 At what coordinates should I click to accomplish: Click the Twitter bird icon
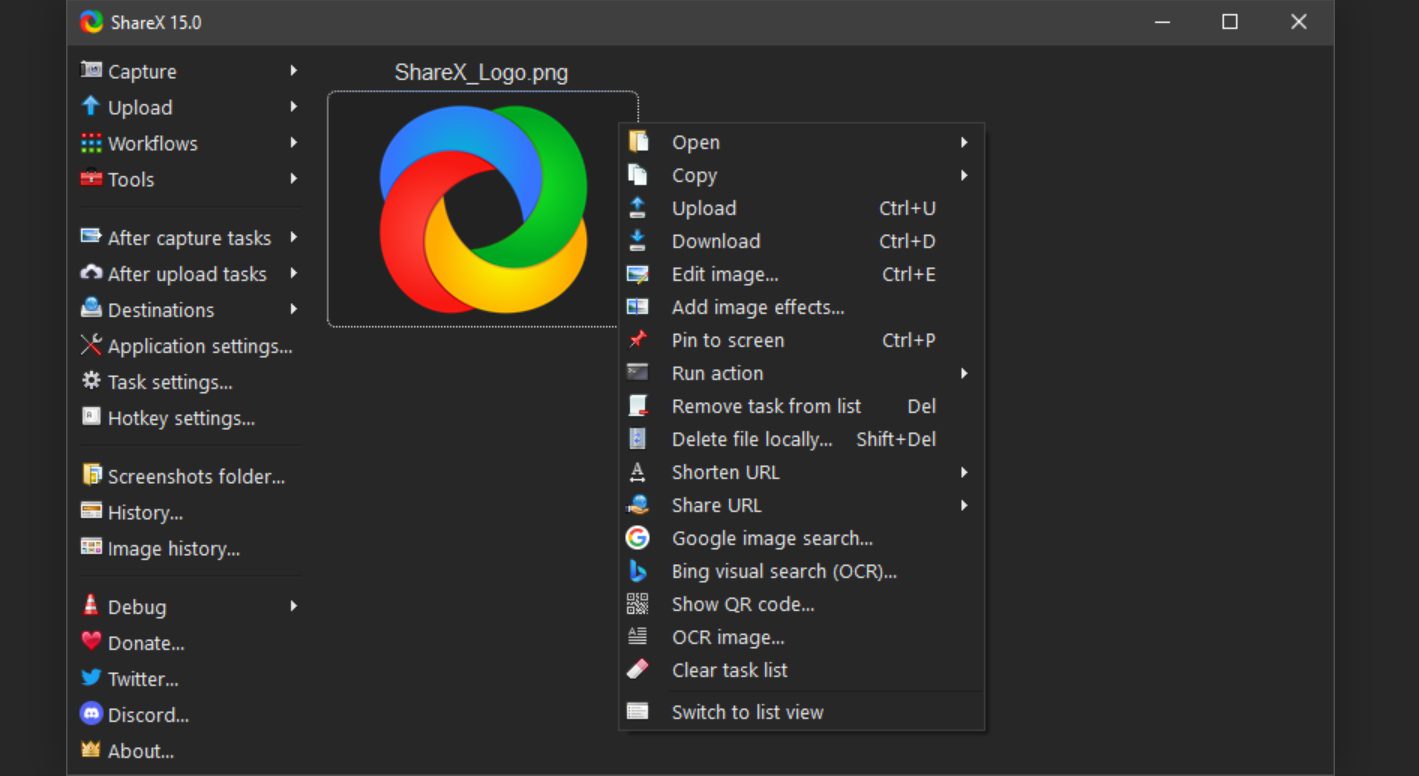91,679
